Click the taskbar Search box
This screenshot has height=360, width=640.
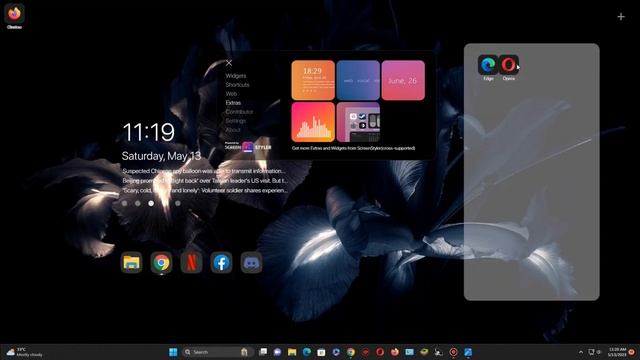(217, 352)
